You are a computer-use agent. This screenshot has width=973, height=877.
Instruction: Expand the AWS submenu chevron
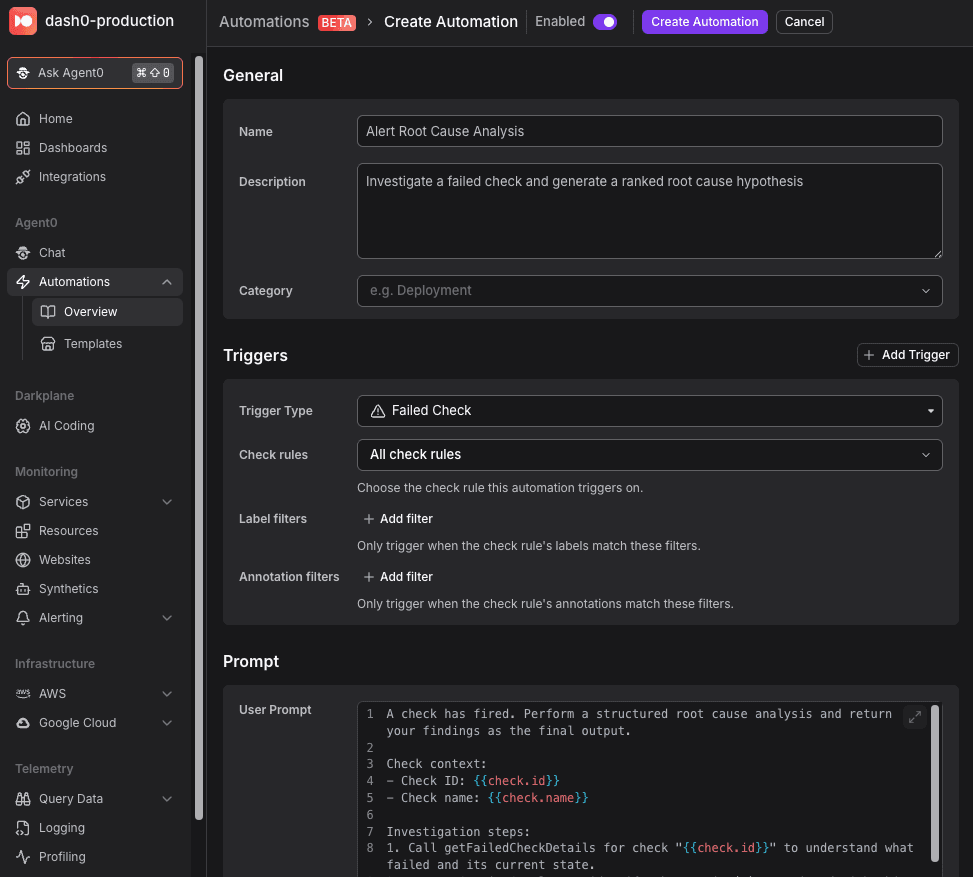point(167,694)
